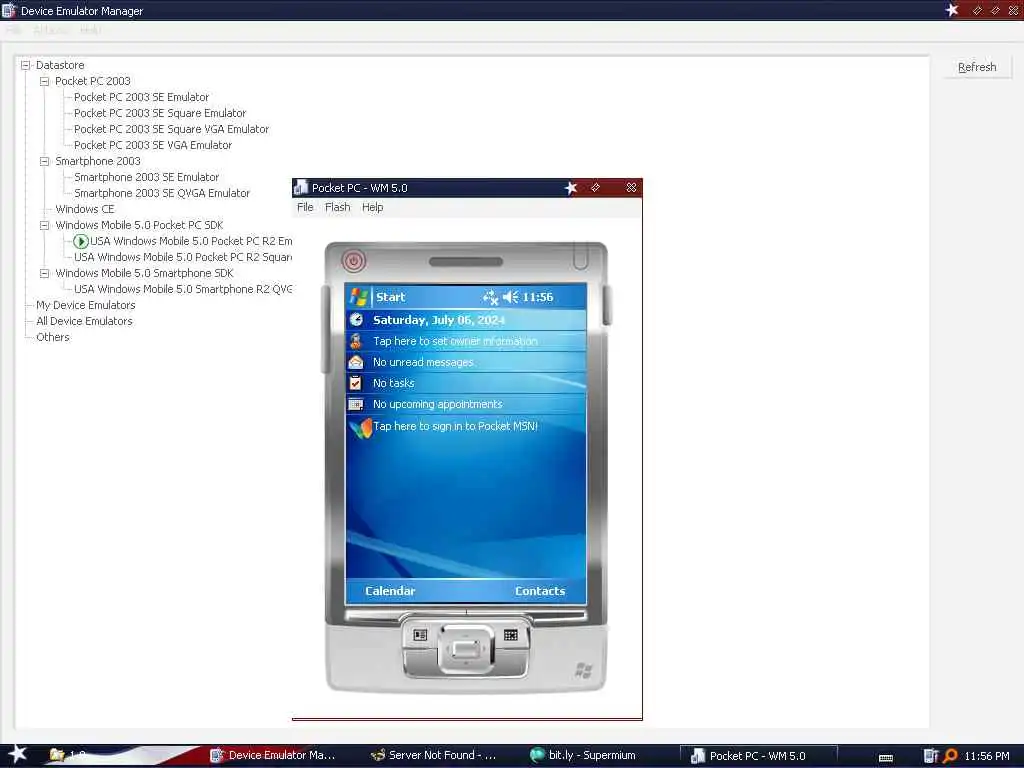The image size is (1024, 768).
Task: Tap the tasks checkmark icon
Action: [356, 383]
